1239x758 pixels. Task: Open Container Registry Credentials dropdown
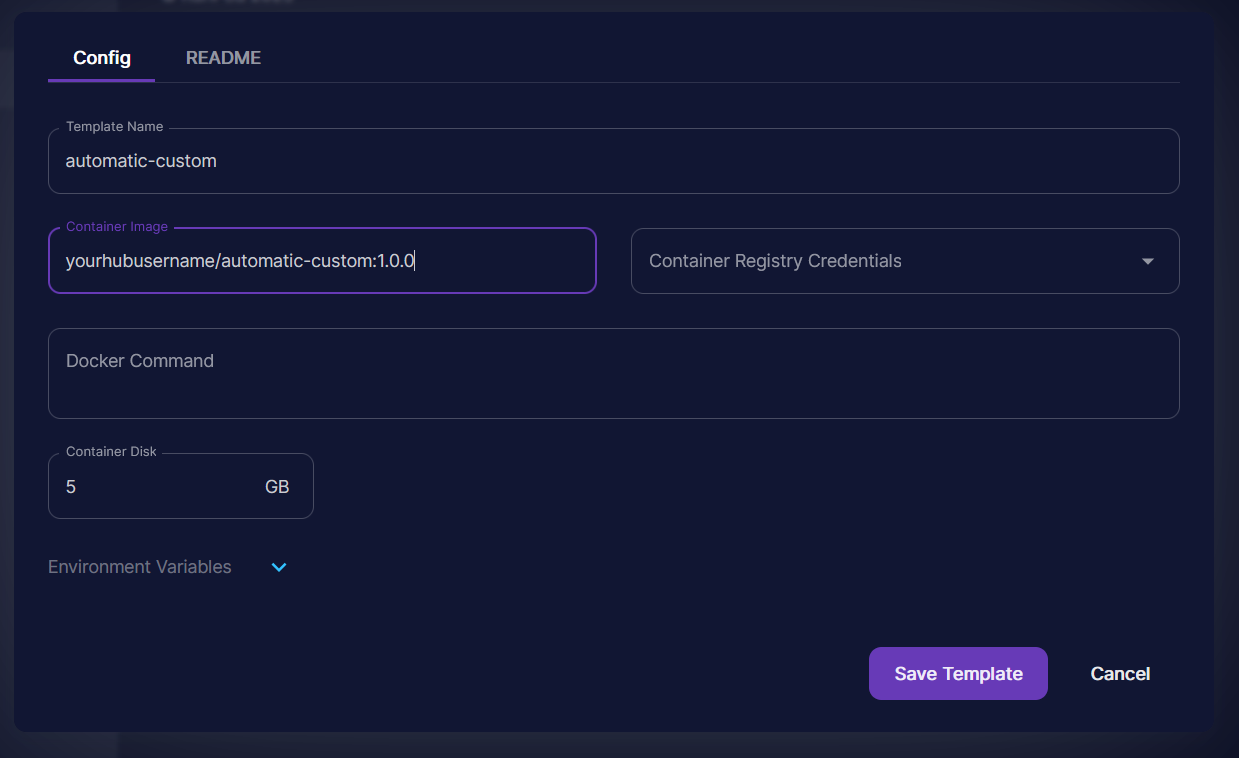click(904, 261)
